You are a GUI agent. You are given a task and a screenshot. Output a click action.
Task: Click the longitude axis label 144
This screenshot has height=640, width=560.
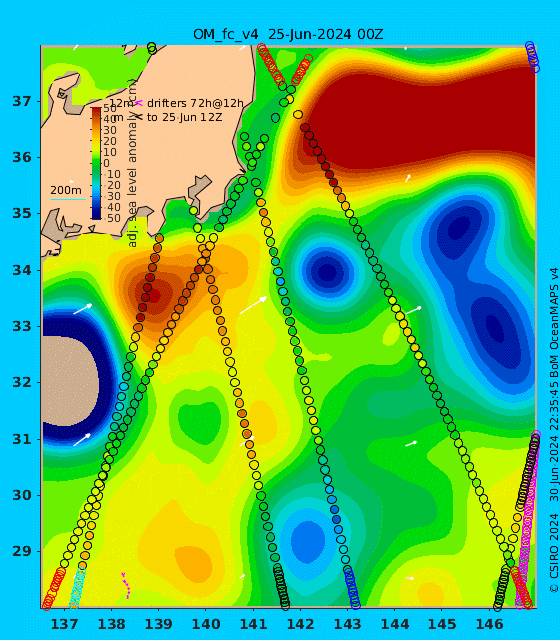[x=395, y=624]
